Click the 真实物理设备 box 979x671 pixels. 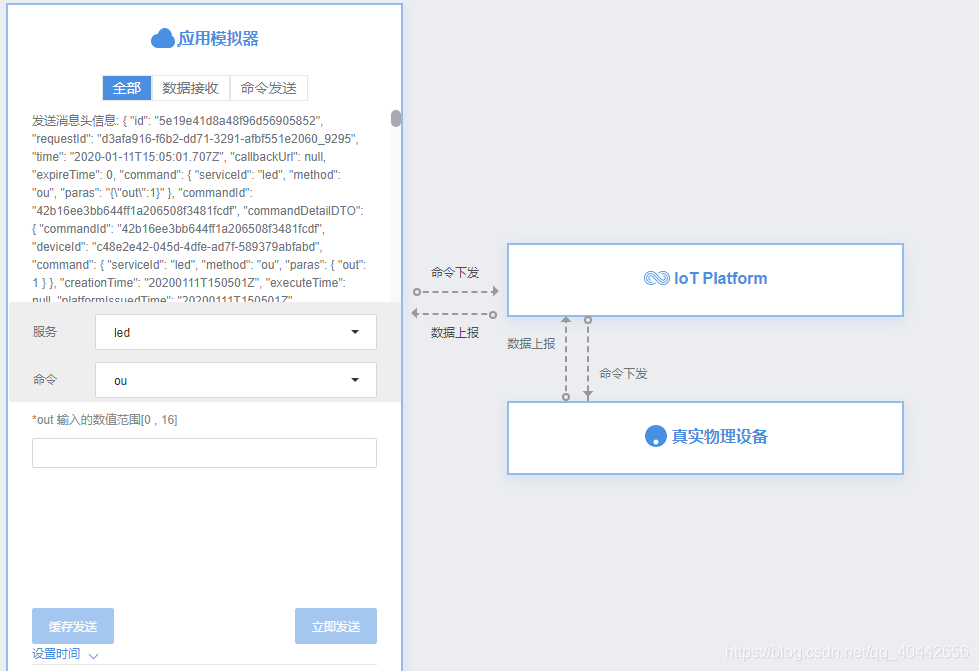[706, 438]
